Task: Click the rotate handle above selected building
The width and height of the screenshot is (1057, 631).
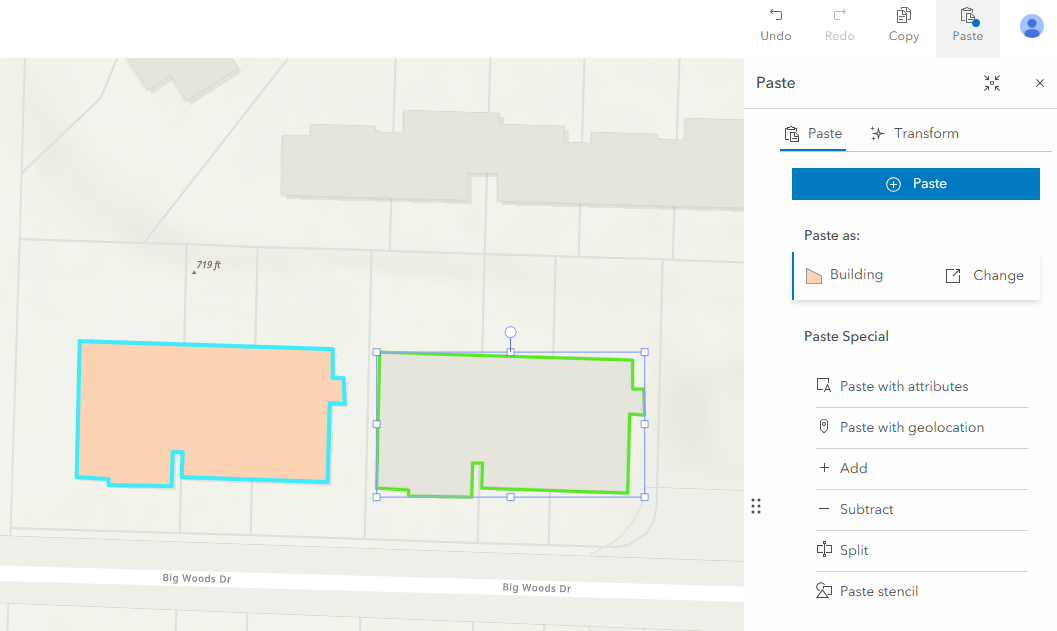Action: tap(510, 332)
